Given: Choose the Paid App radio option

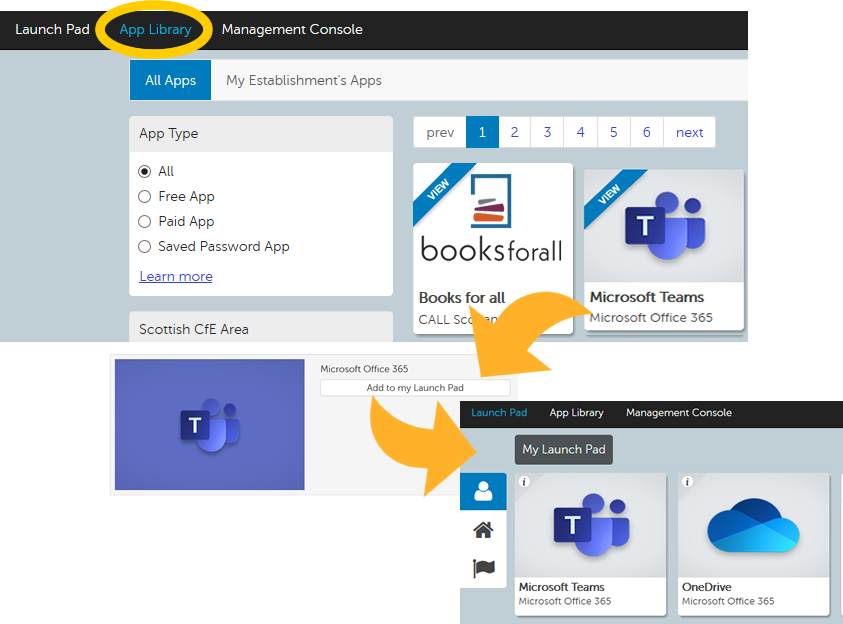Looking at the screenshot, I should (x=145, y=221).
